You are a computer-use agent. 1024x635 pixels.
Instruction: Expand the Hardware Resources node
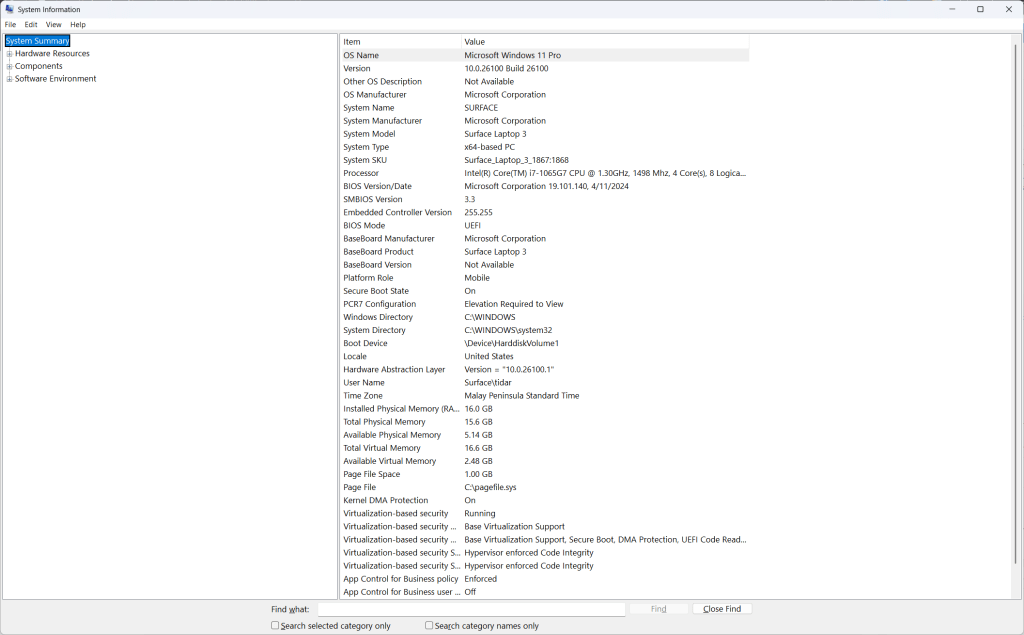click(9, 54)
